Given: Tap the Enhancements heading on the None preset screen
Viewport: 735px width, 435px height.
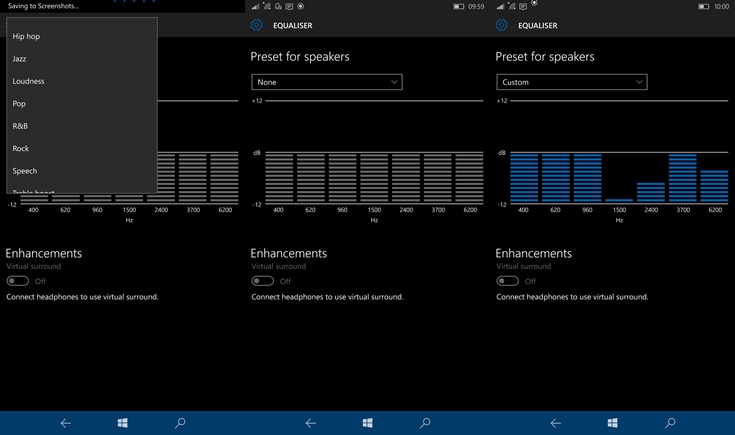Looking at the screenshot, I should (289, 254).
